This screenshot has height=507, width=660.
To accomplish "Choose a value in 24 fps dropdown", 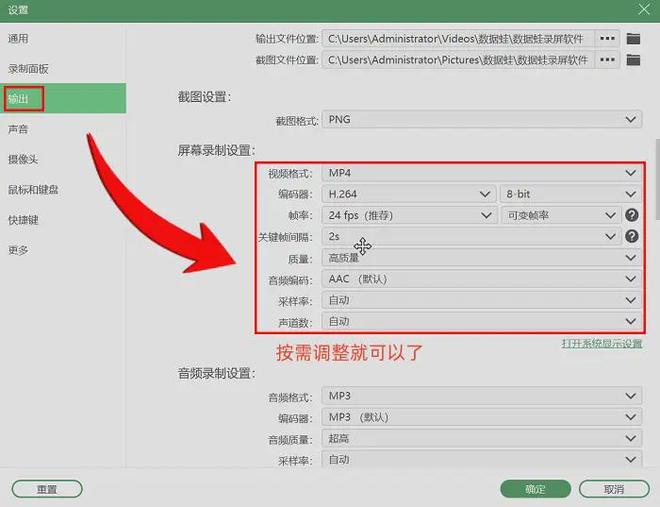I will tap(409, 215).
